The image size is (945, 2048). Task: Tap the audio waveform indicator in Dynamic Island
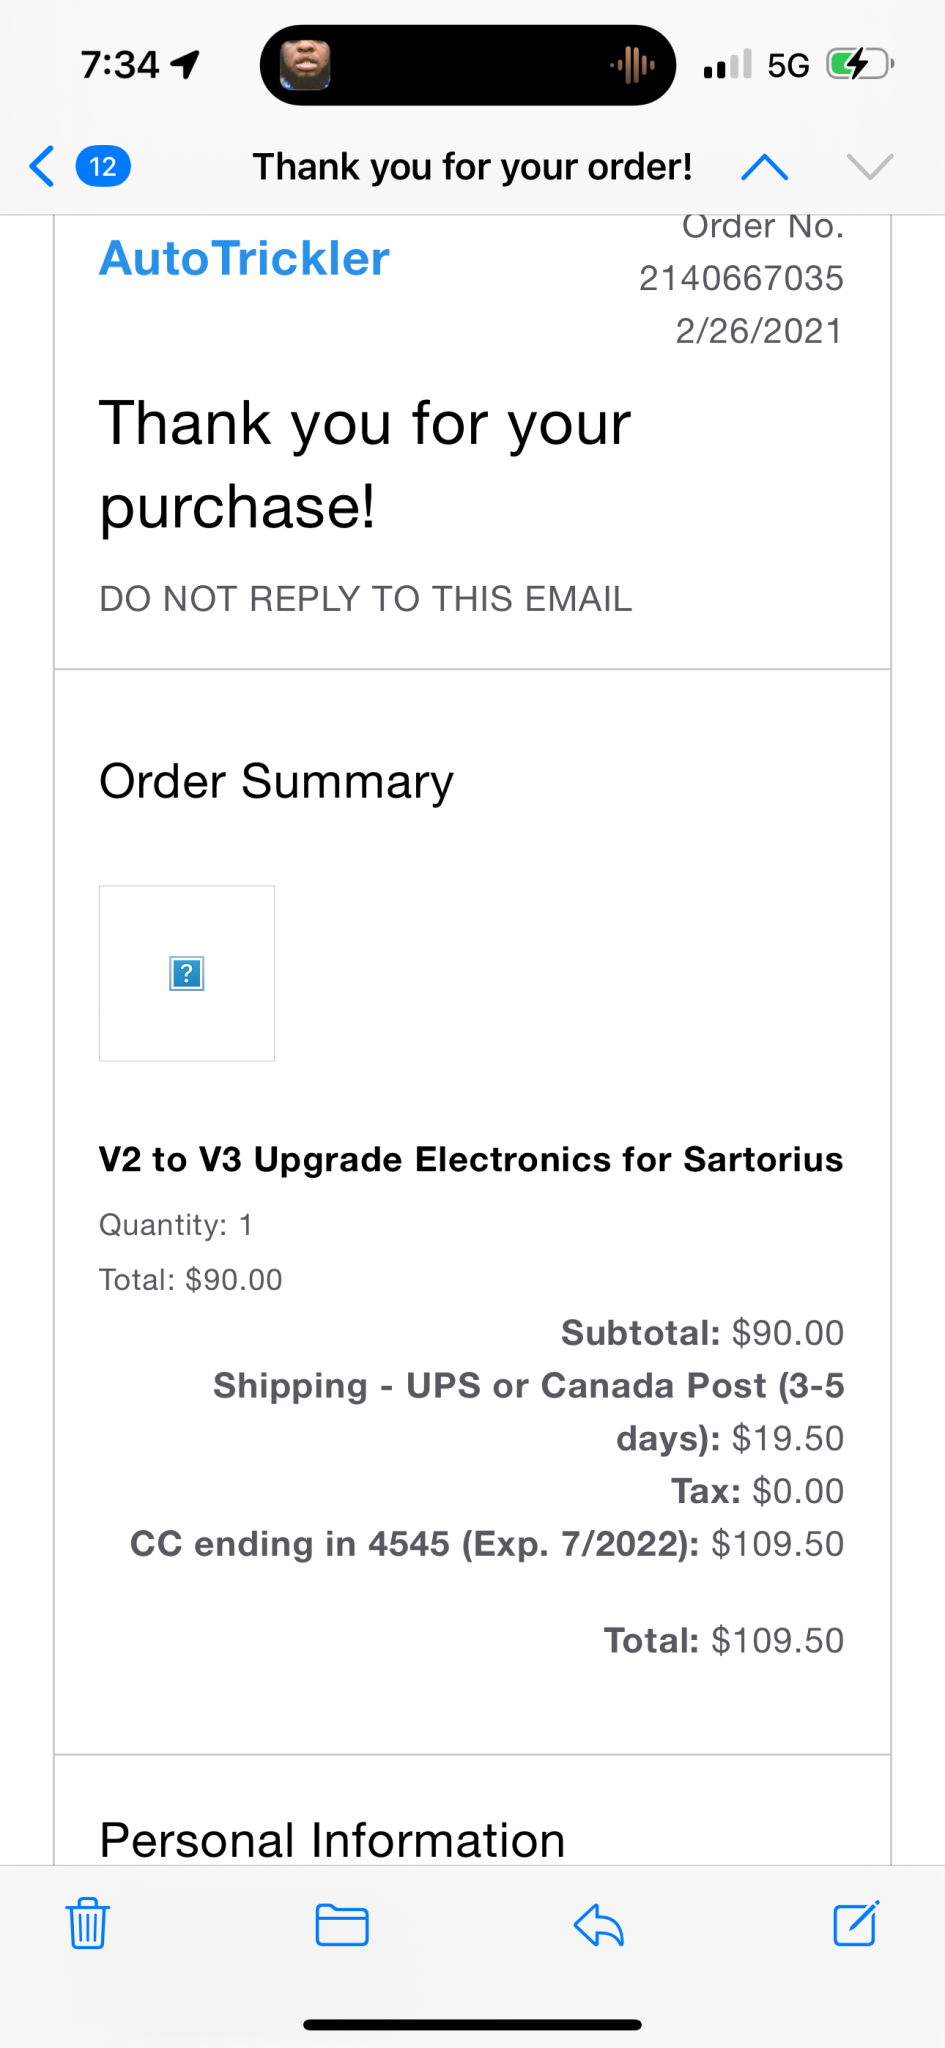coord(633,66)
